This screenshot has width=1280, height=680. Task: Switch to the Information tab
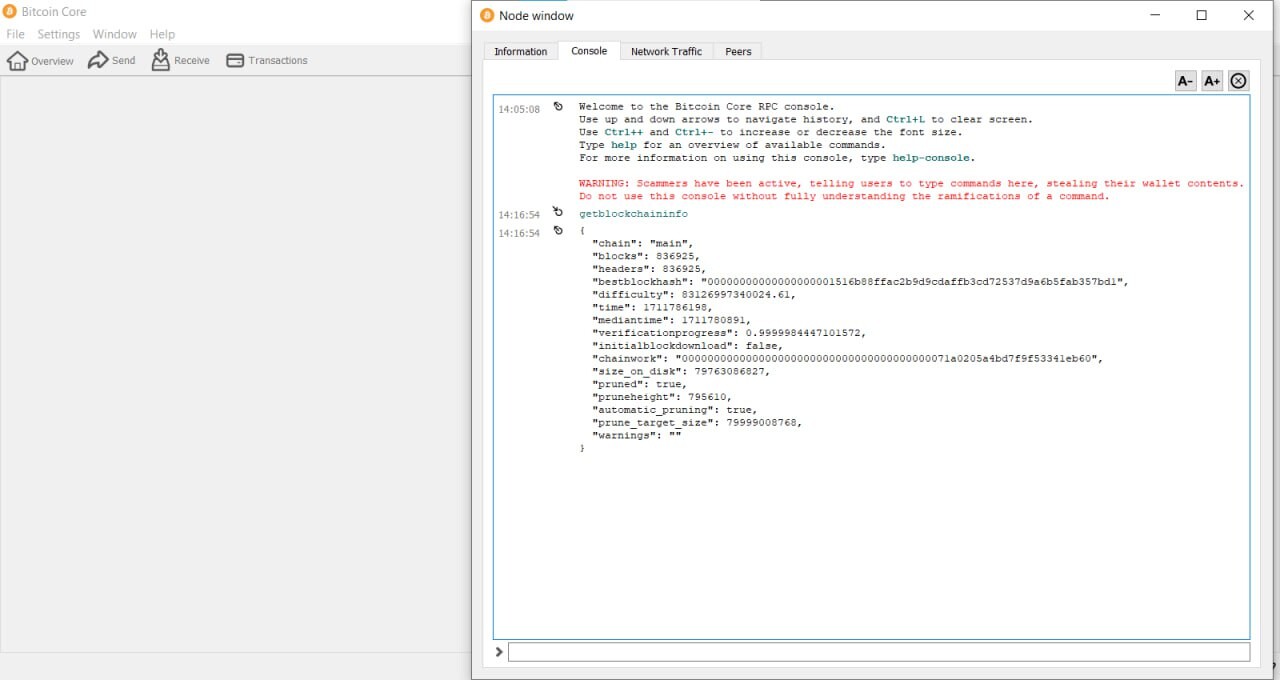point(521,51)
